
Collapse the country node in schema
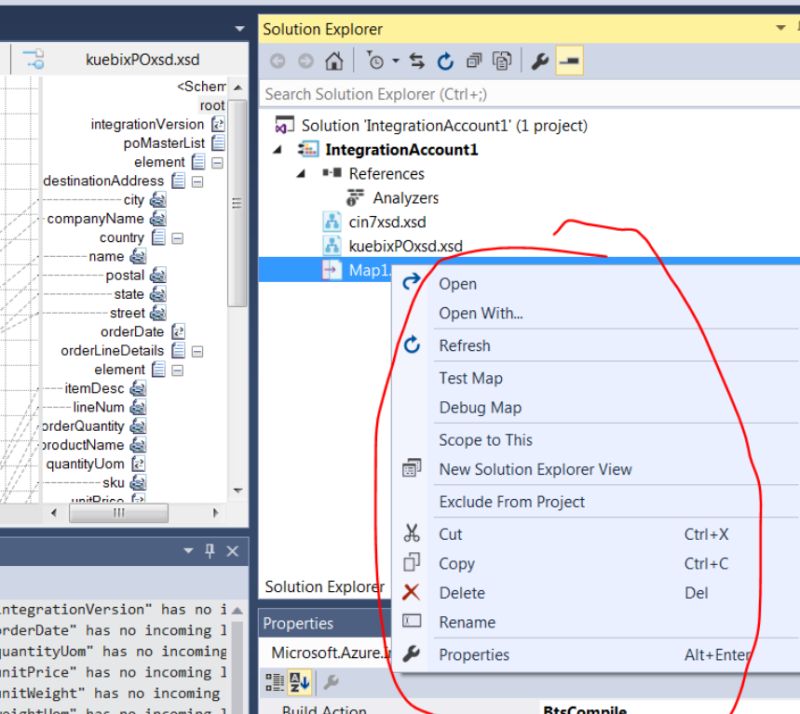178,238
